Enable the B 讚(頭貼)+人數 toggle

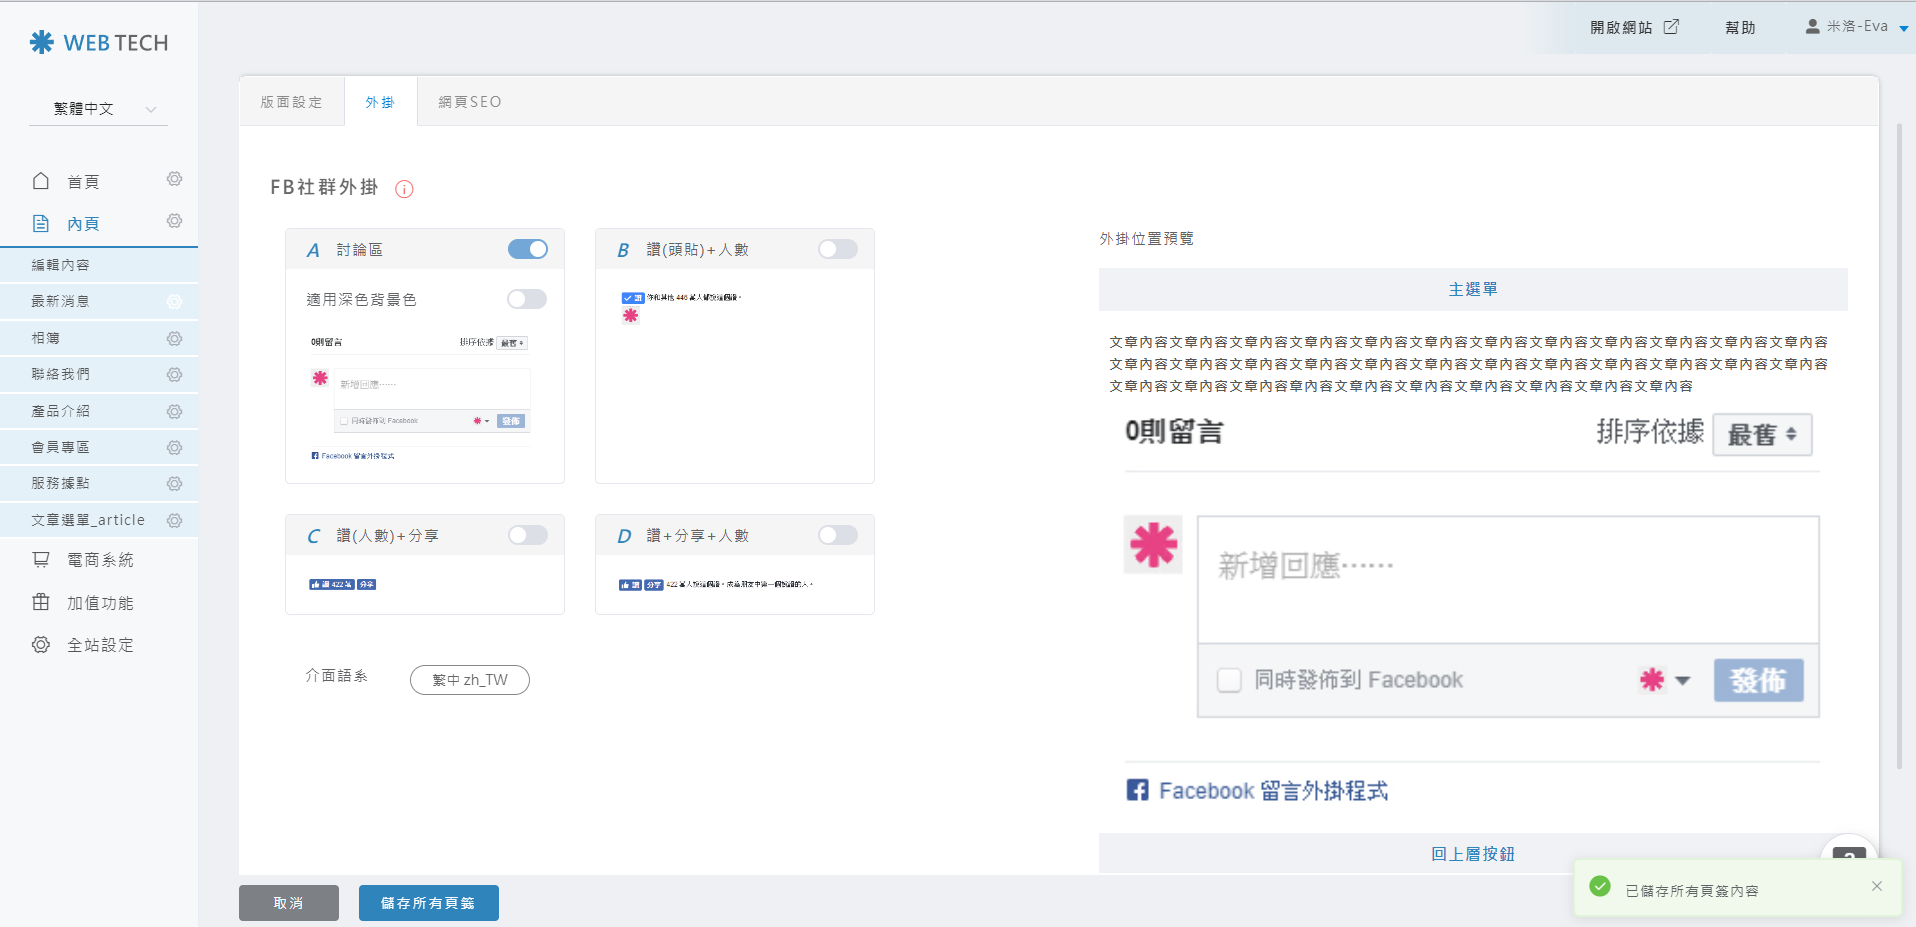(837, 249)
